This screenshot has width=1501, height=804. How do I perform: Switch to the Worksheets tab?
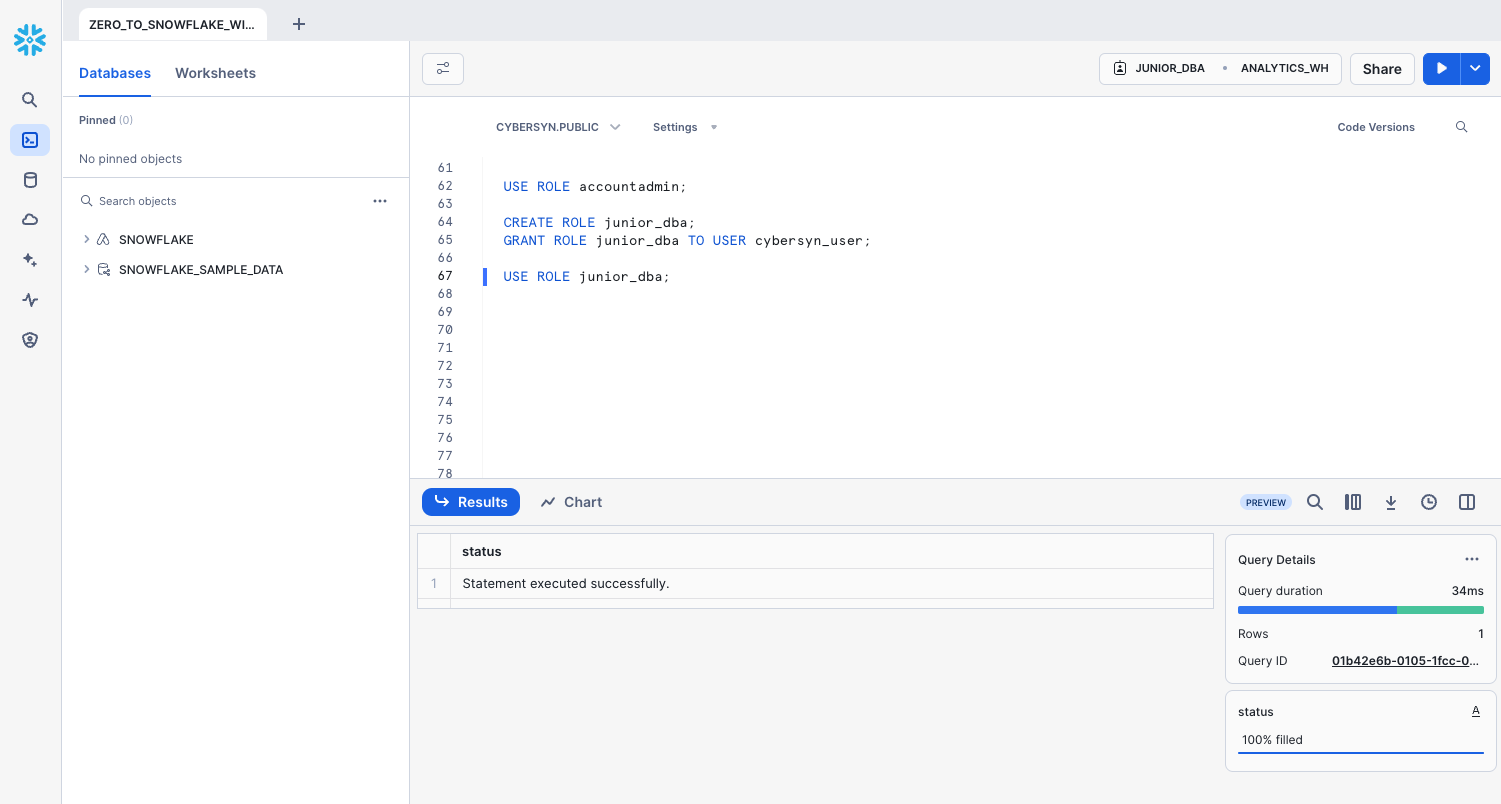tap(215, 73)
